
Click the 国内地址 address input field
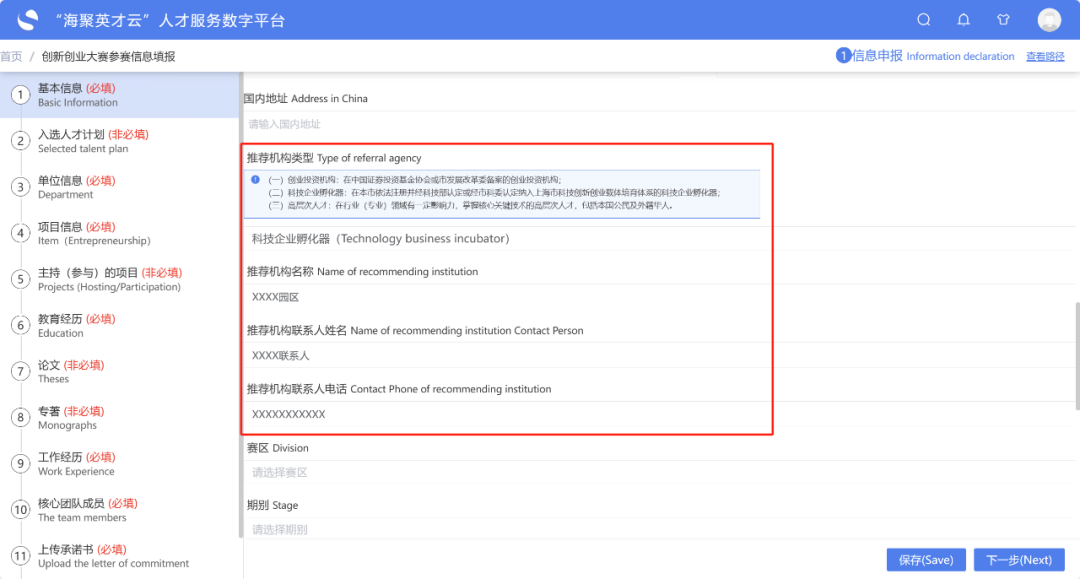(x=500, y=124)
